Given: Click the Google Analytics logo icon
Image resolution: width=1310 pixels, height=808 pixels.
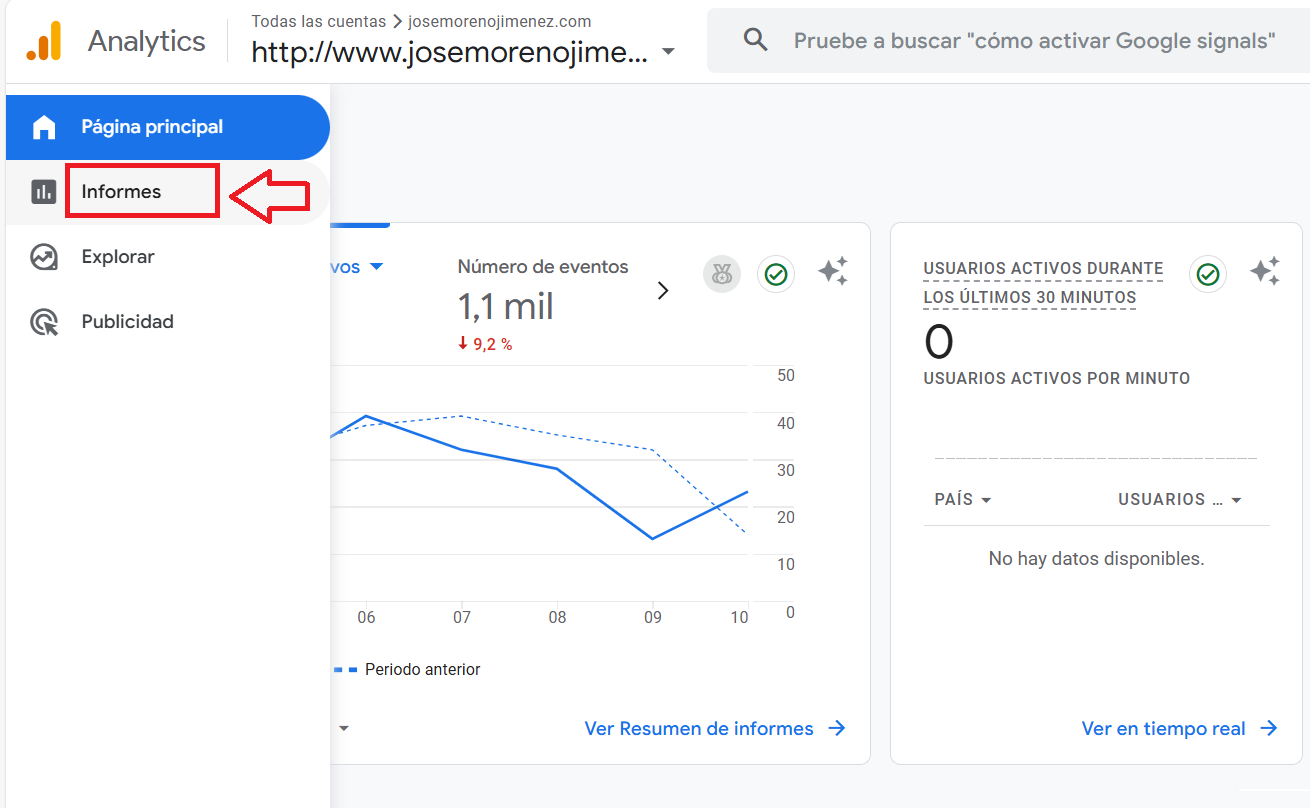Looking at the screenshot, I should (x=44, y=41).
